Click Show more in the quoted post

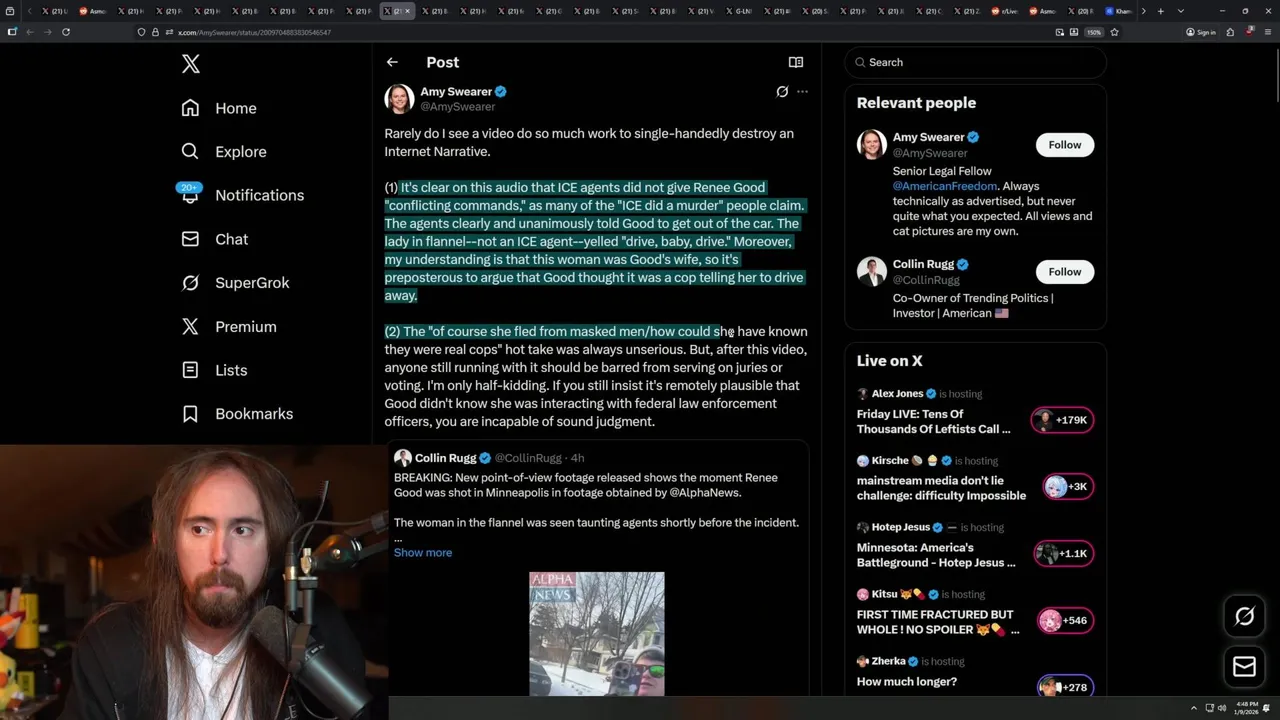423,552
